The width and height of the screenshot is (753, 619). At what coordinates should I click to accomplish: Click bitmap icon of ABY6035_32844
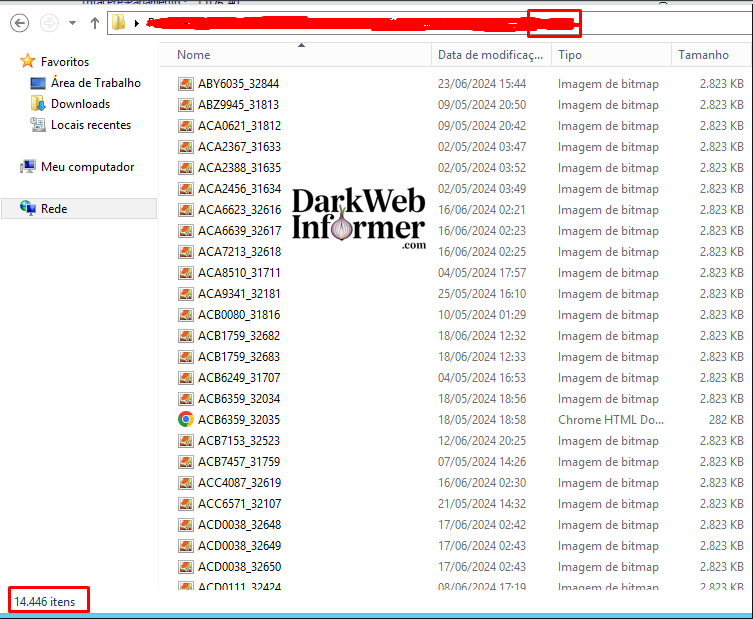tap(186, 84)
